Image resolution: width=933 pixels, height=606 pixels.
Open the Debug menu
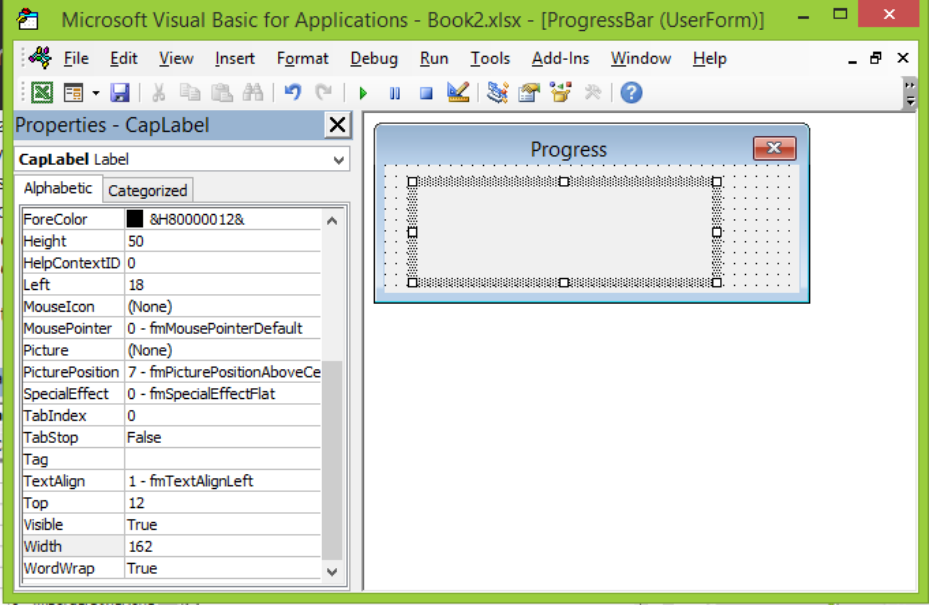(x=374, y=59)
